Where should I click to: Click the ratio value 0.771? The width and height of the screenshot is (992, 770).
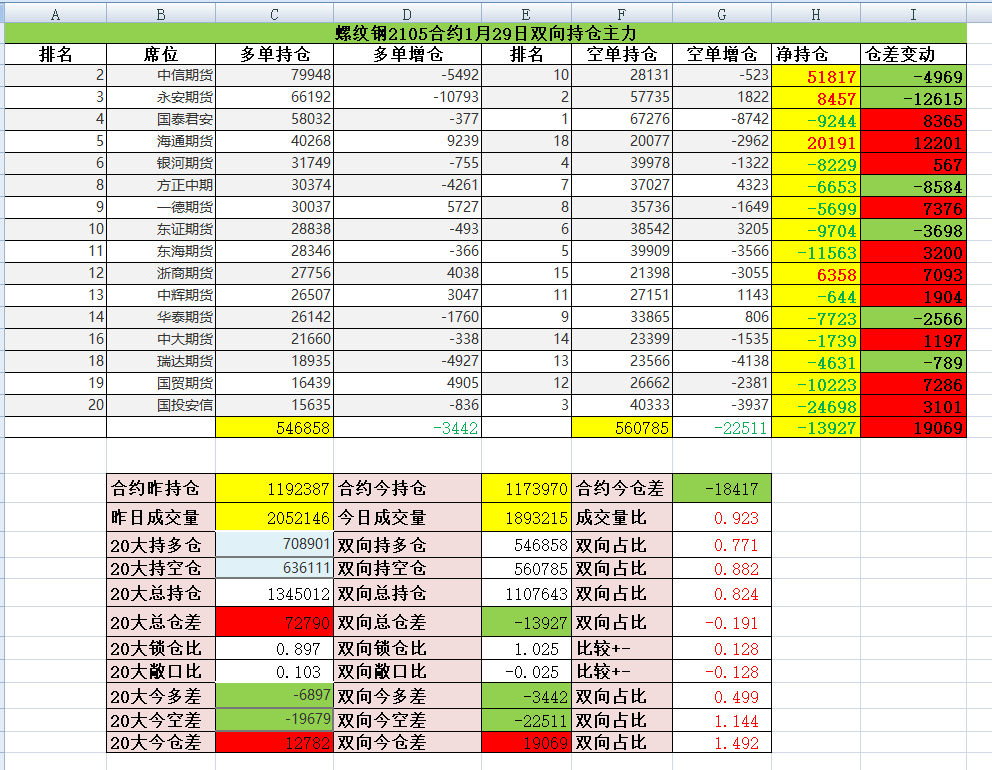click(x=722, y=545)
